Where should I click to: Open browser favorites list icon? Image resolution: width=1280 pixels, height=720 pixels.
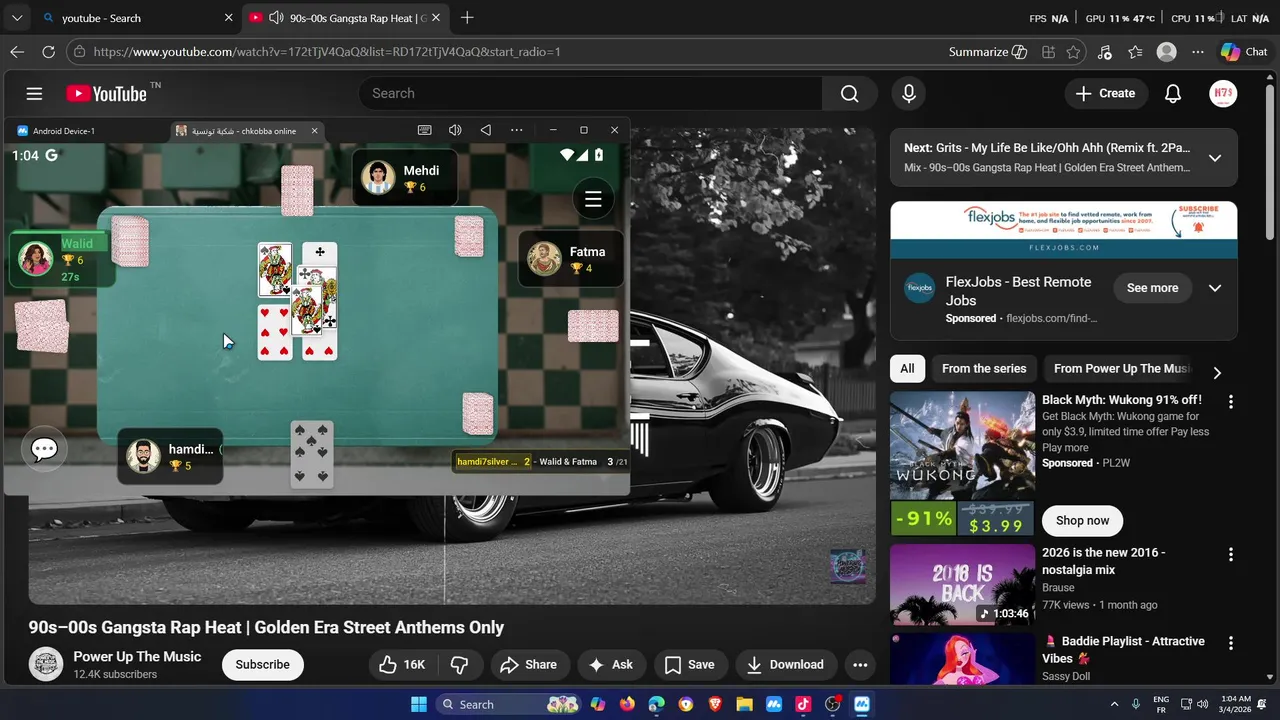coord(1135,52)
